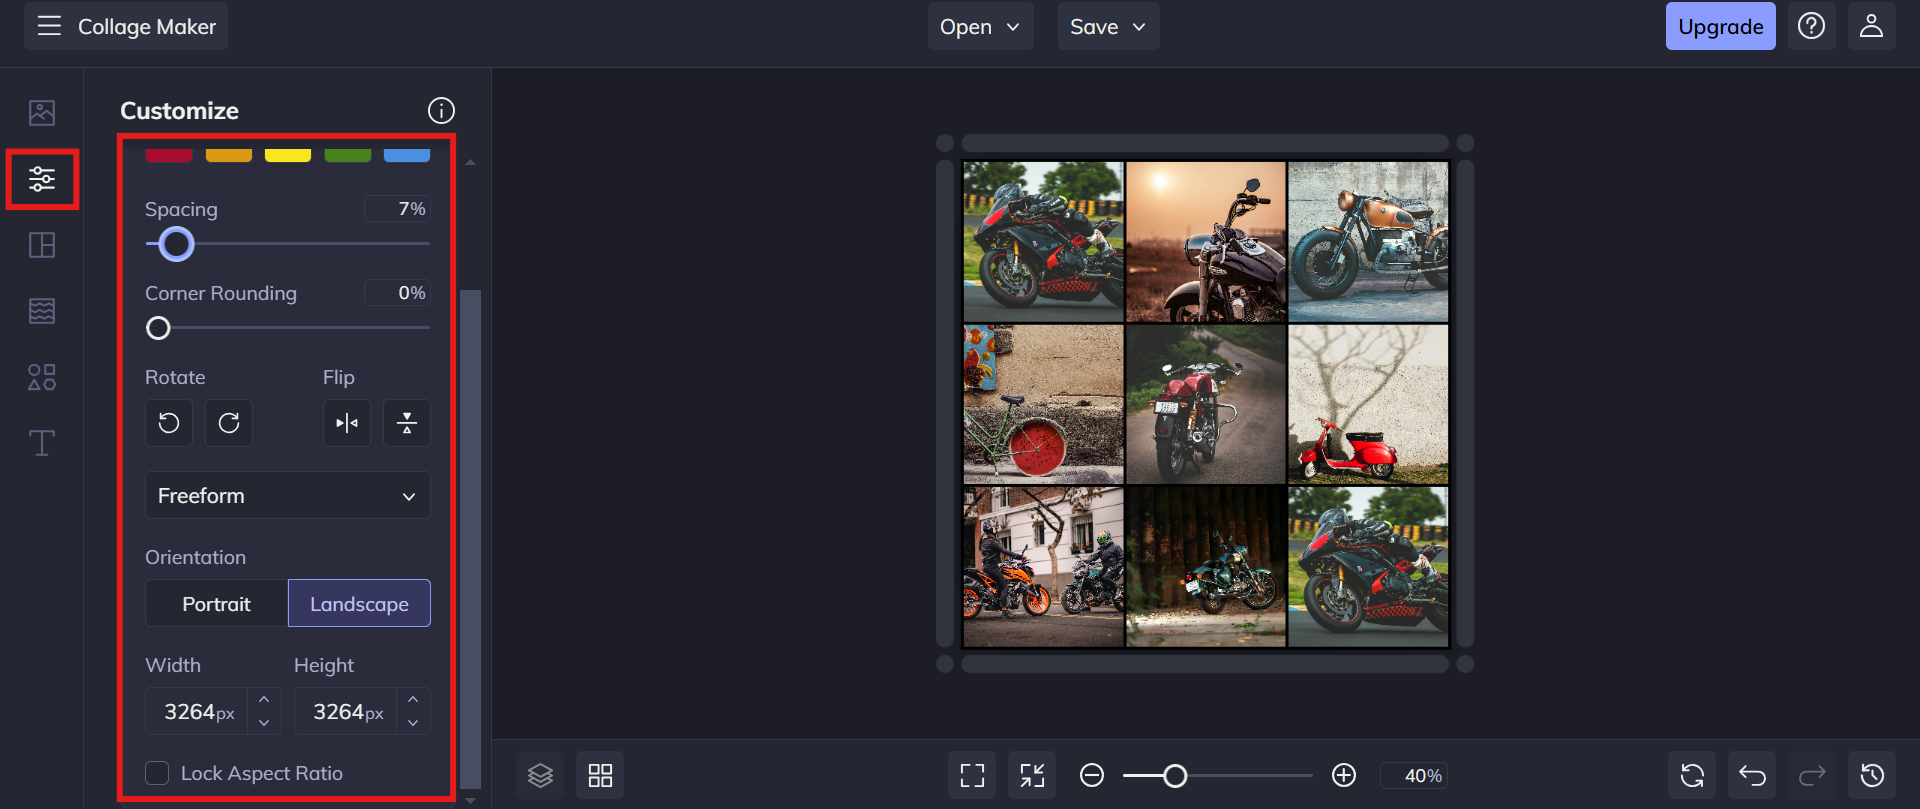The image size is (1920, 809).
Task: Select the center red motorcycle road photo
Action: (x=1206, y=404)
